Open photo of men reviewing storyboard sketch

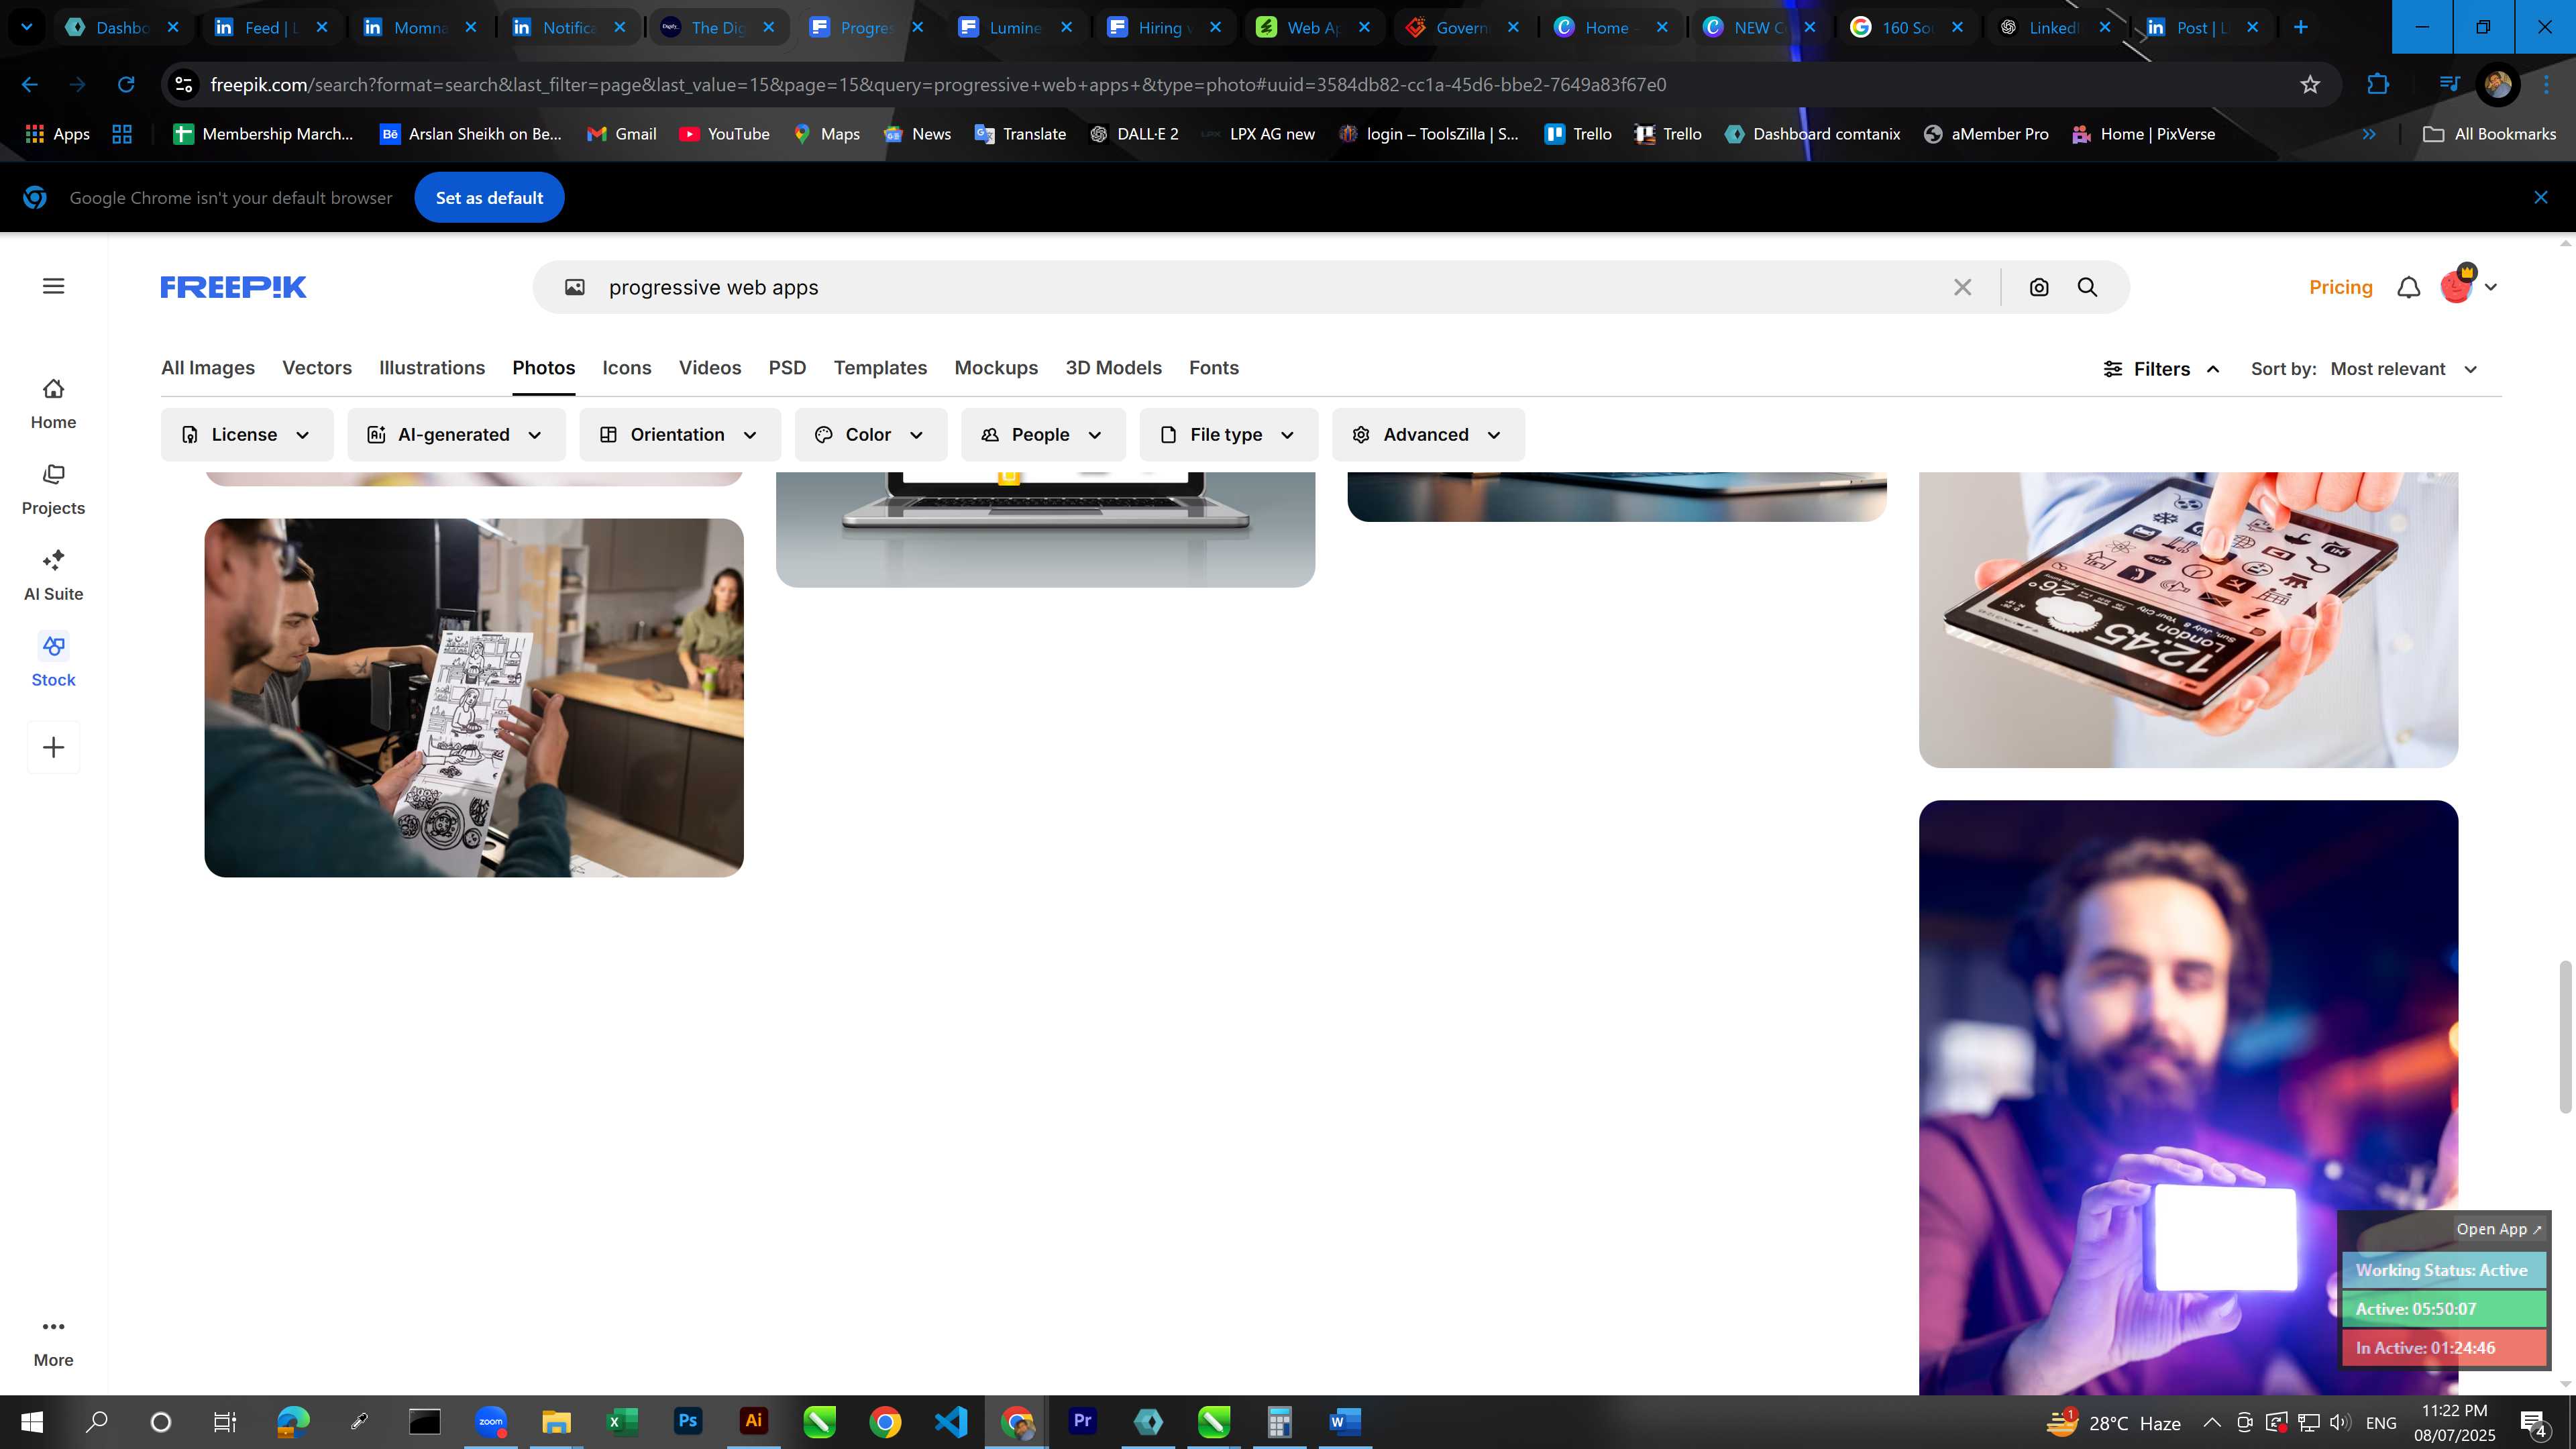pos(474,697)
